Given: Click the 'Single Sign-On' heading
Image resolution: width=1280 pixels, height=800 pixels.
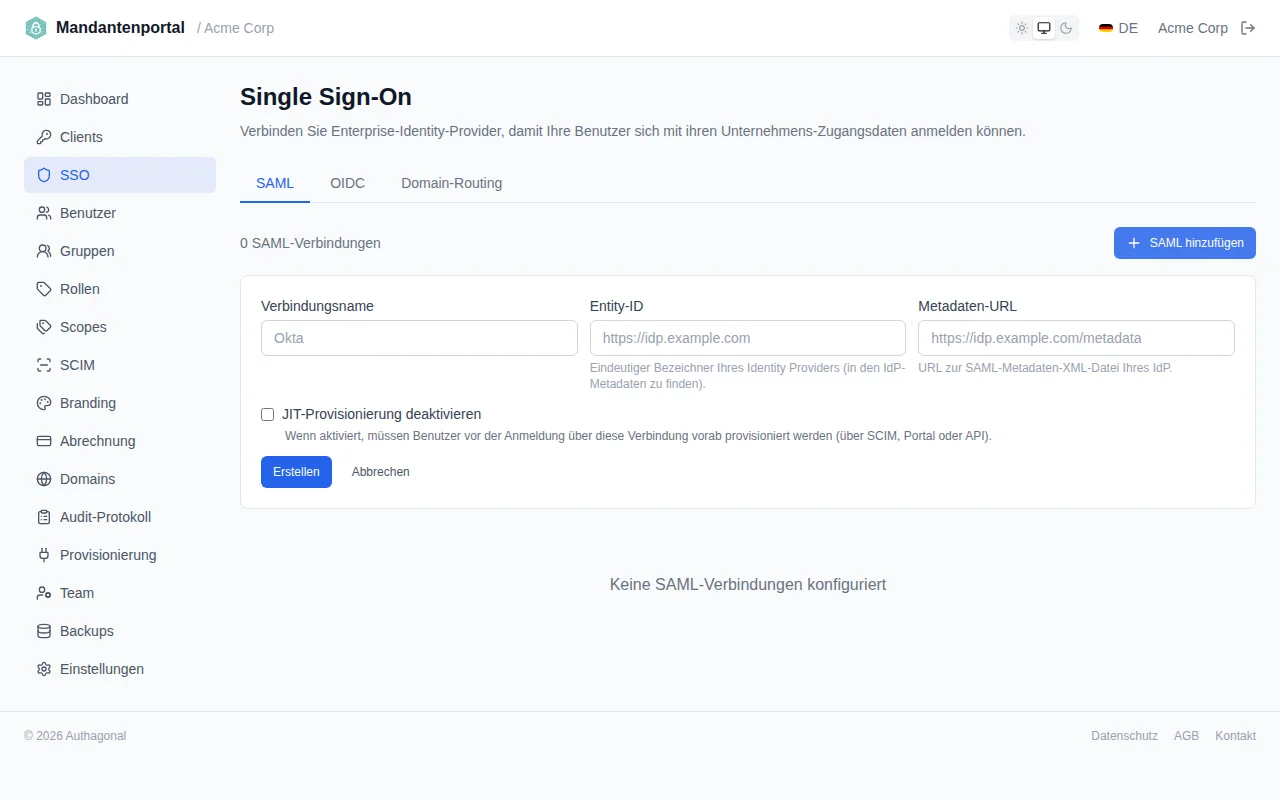Looking at the screenshot, I should pos(326,97).
